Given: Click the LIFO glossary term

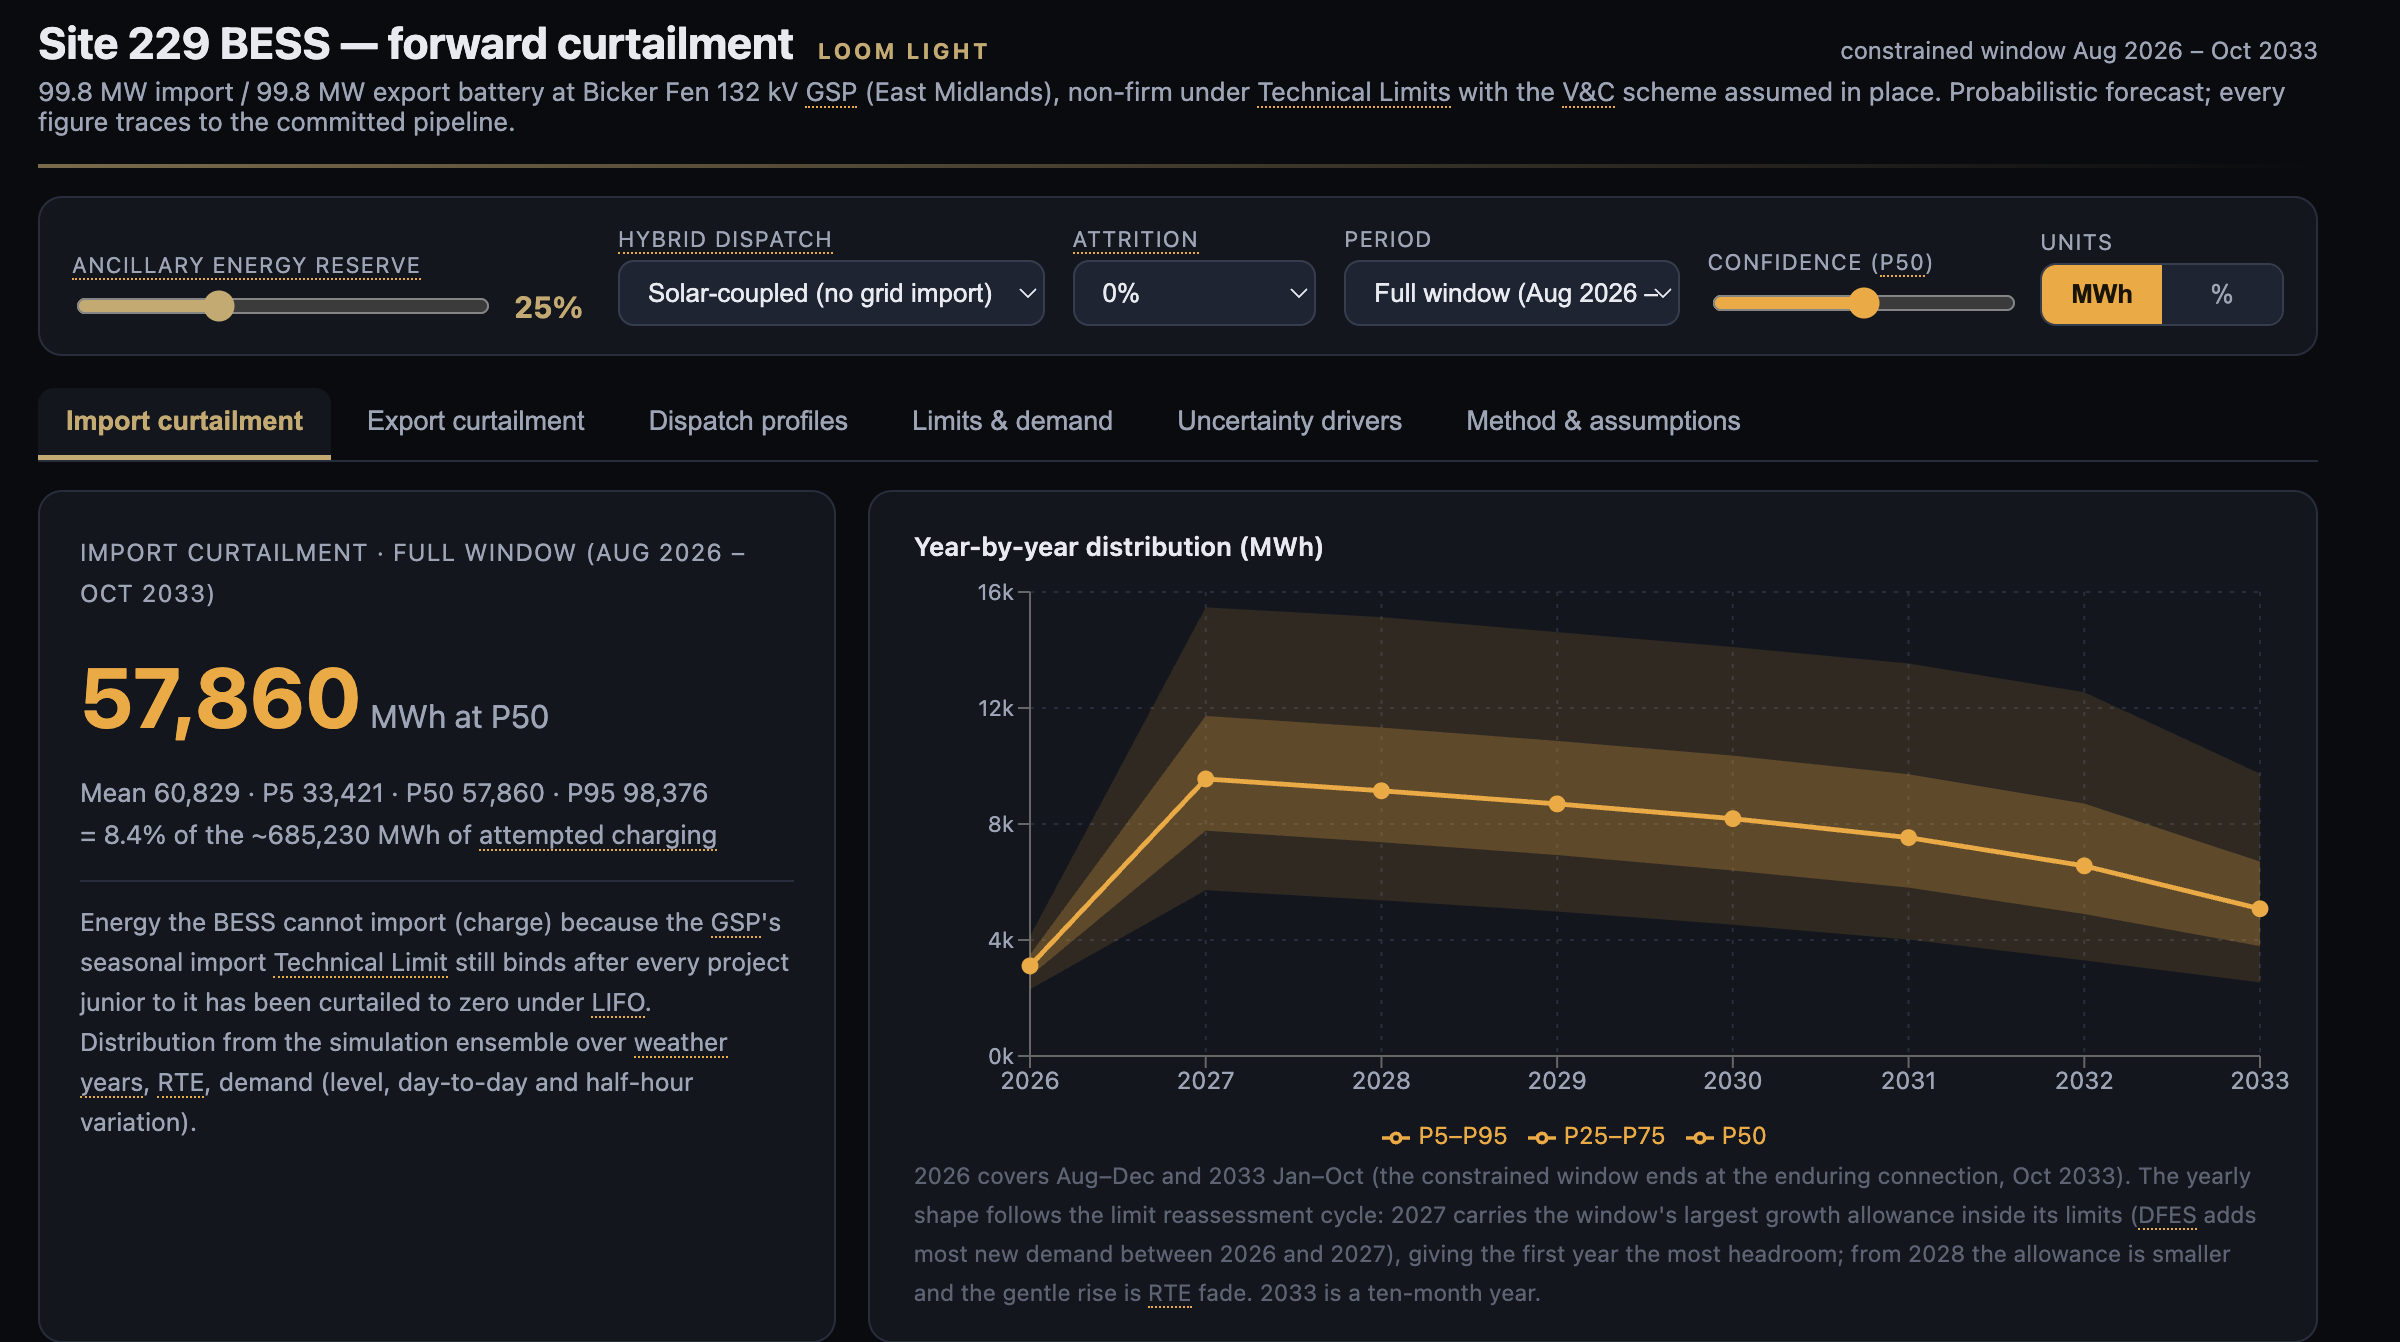Looking at the screenshot, I should [618, 1002].
